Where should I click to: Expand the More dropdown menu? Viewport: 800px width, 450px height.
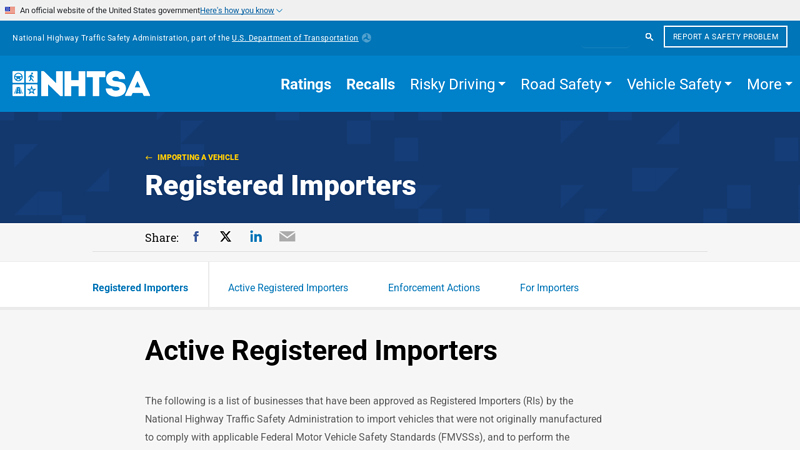769,84
